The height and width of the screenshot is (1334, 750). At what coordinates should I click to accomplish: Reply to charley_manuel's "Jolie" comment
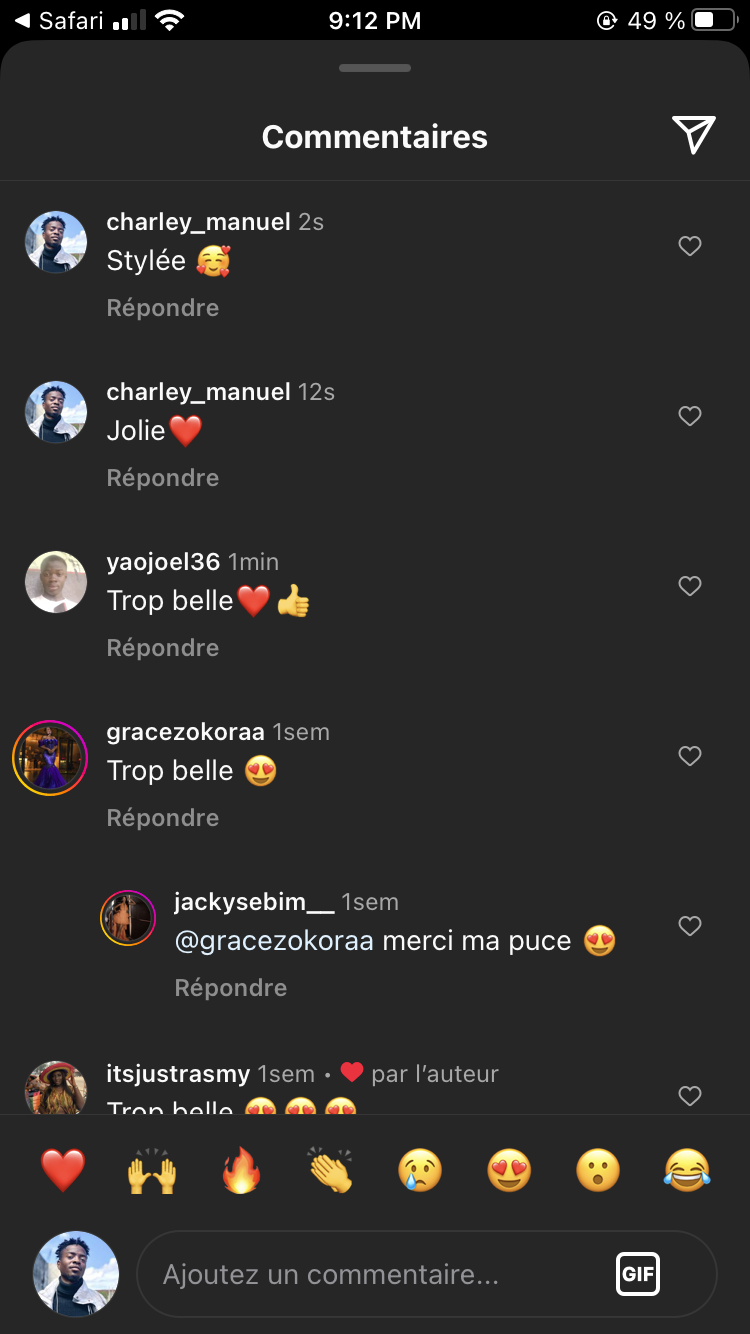point(163,478)
